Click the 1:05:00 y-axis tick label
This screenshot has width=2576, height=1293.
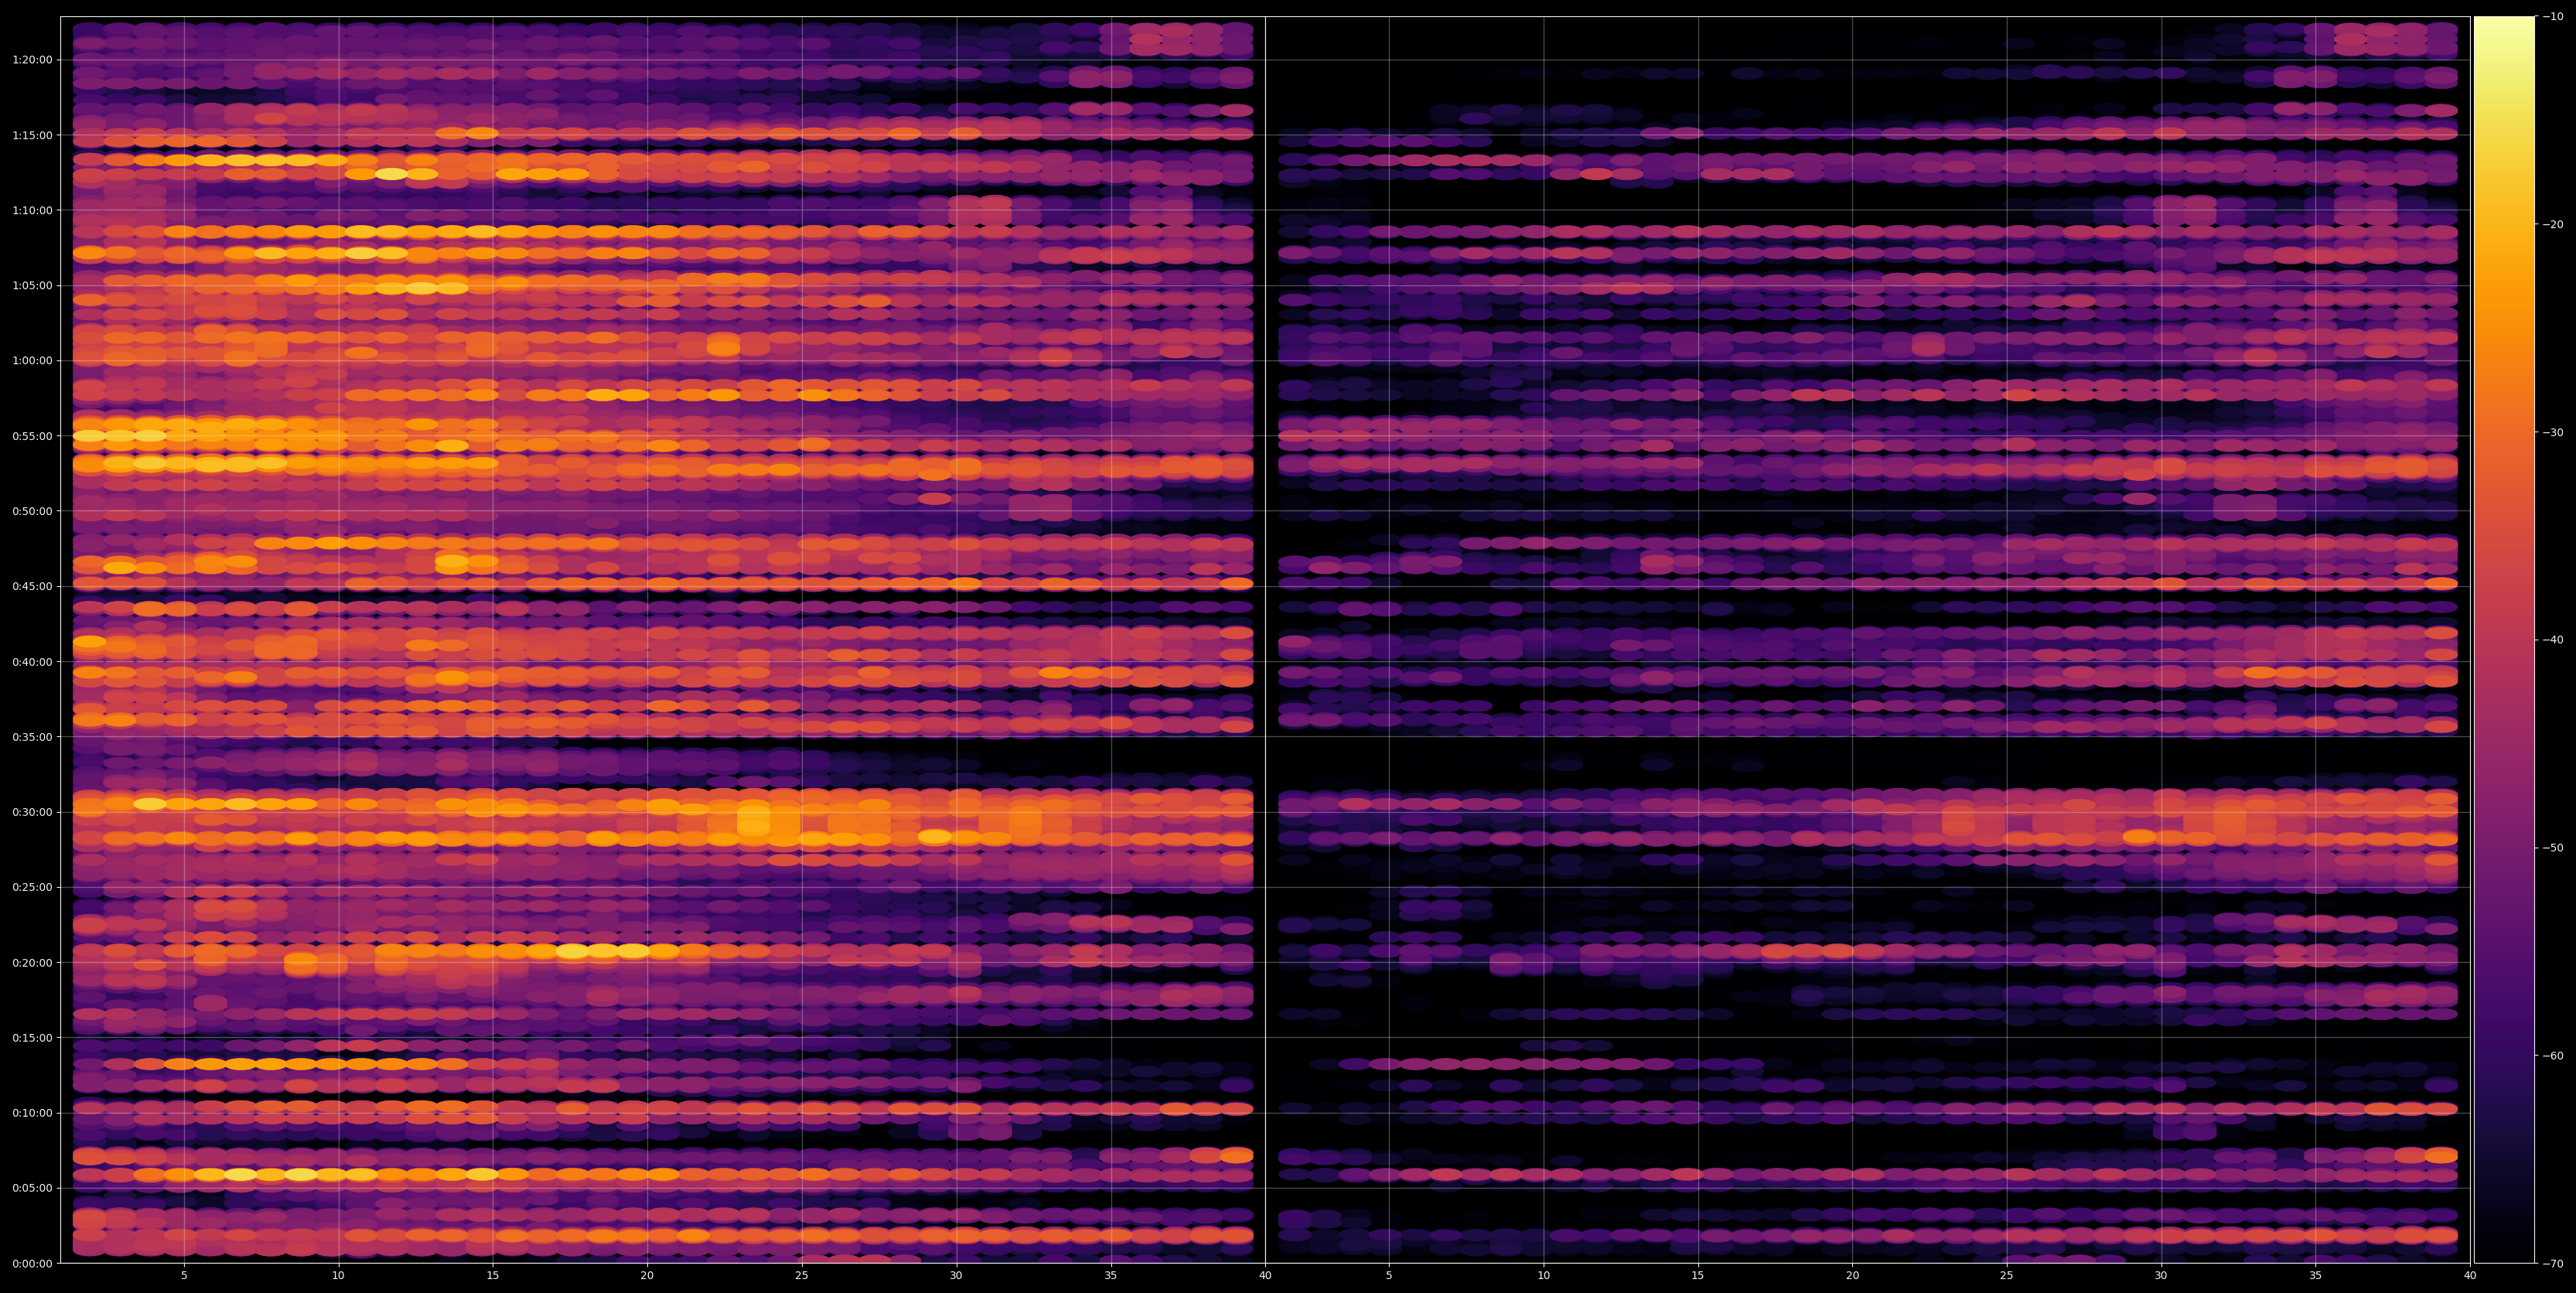coord(32,285)
